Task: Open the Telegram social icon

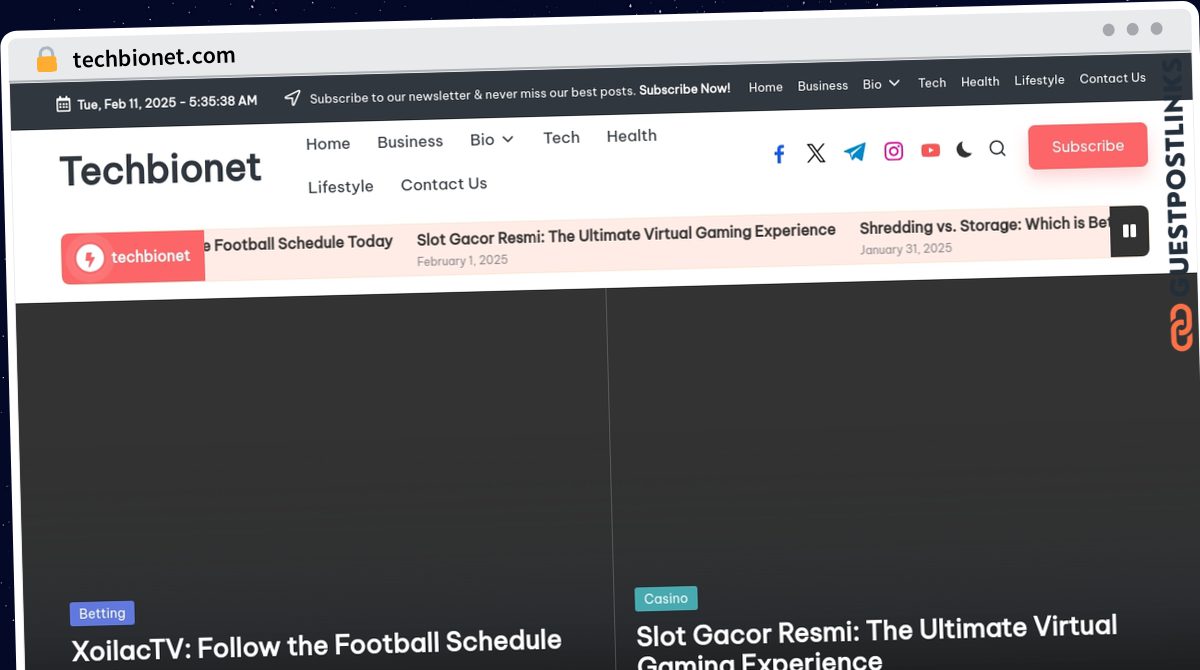Action: [x=855, y=152]
